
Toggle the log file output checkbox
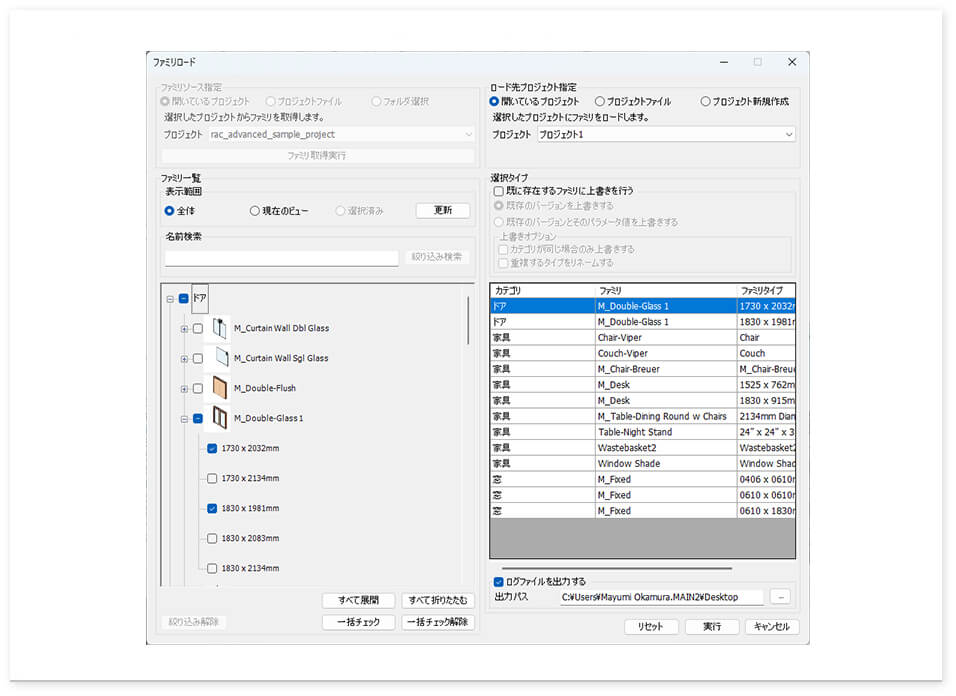pos(499,581)
